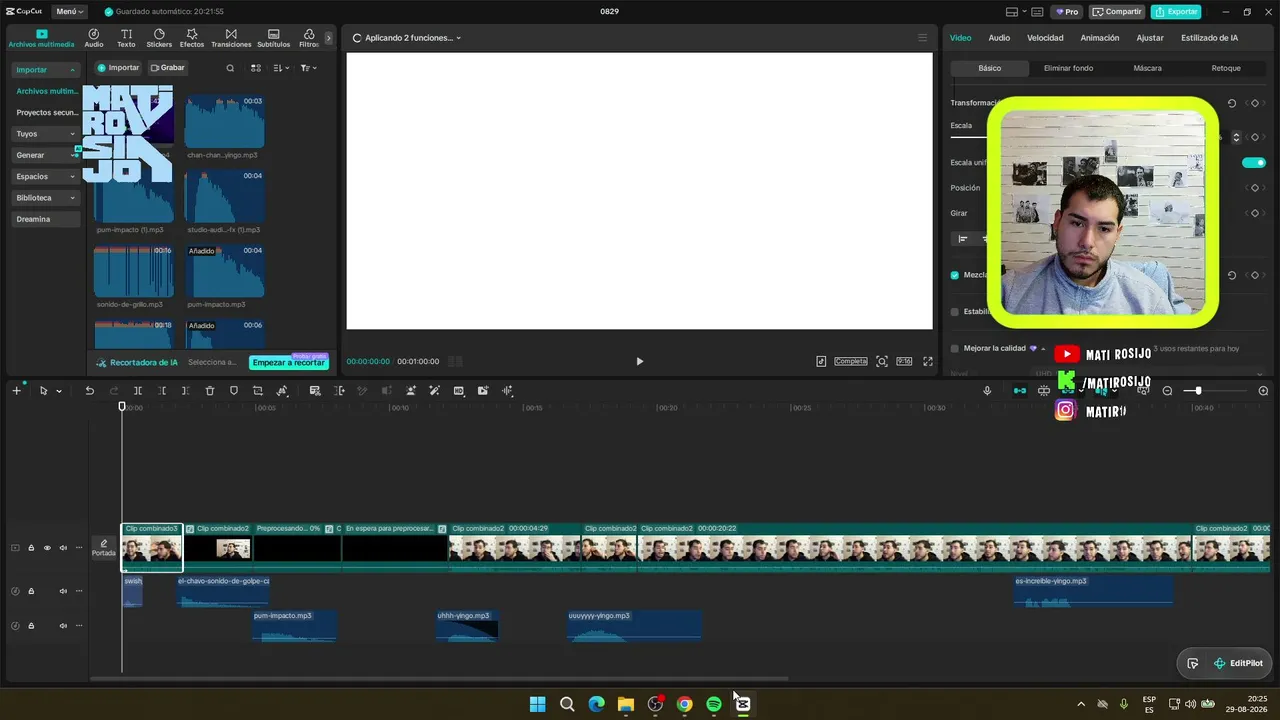Click the Compartir button

pos(1117,12)
